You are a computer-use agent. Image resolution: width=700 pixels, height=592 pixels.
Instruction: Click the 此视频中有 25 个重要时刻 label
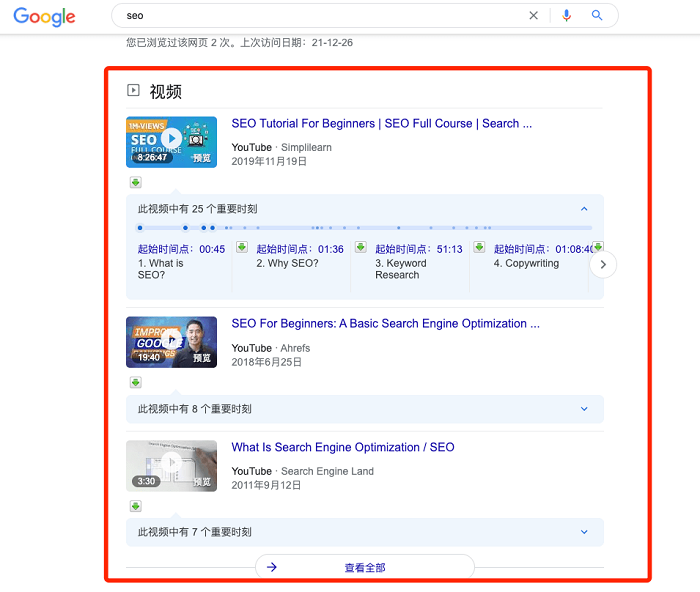click(197, 209)
